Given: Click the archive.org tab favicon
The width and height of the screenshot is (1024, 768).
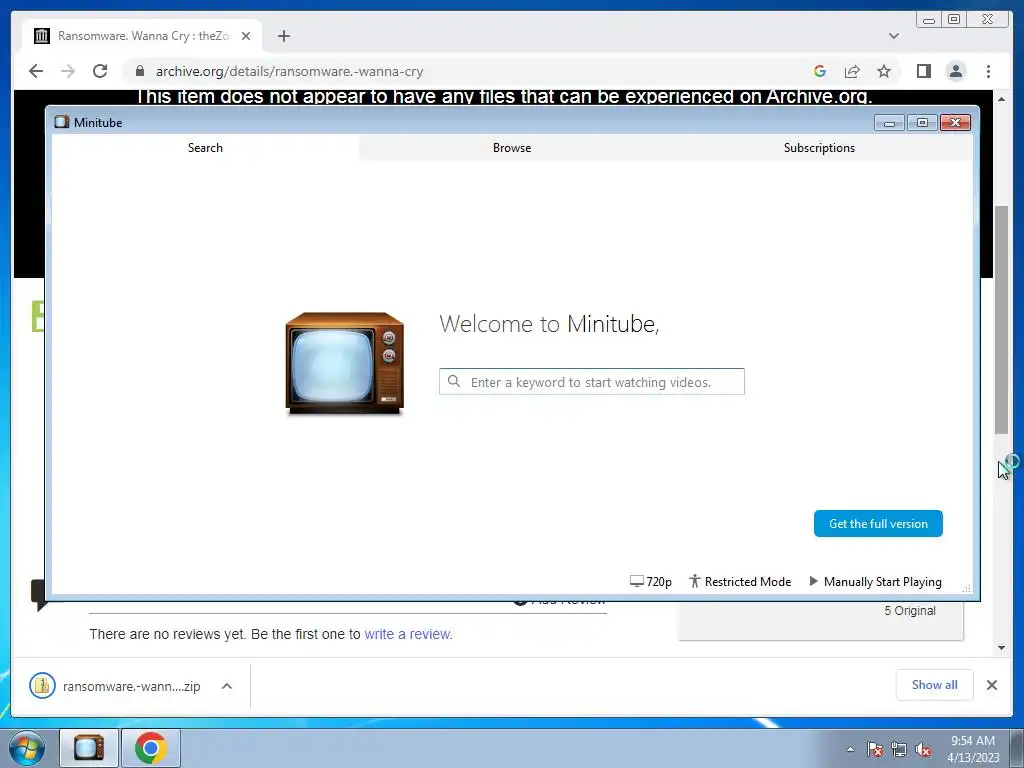Looking at the screenshot, I should pyautogui.click(x=42, y=36).
